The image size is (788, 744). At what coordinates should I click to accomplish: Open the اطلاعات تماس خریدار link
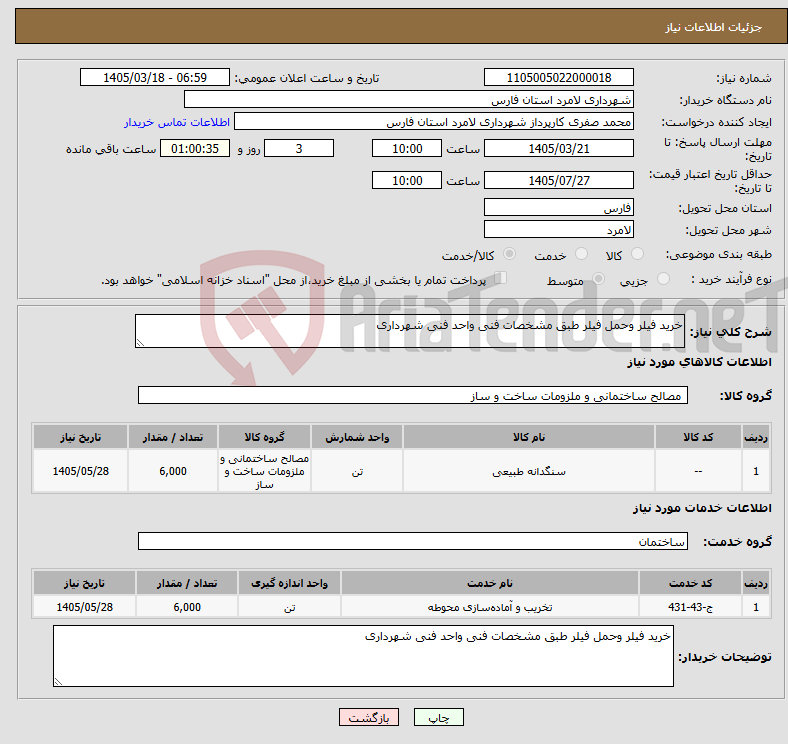(x=177, y=122)
